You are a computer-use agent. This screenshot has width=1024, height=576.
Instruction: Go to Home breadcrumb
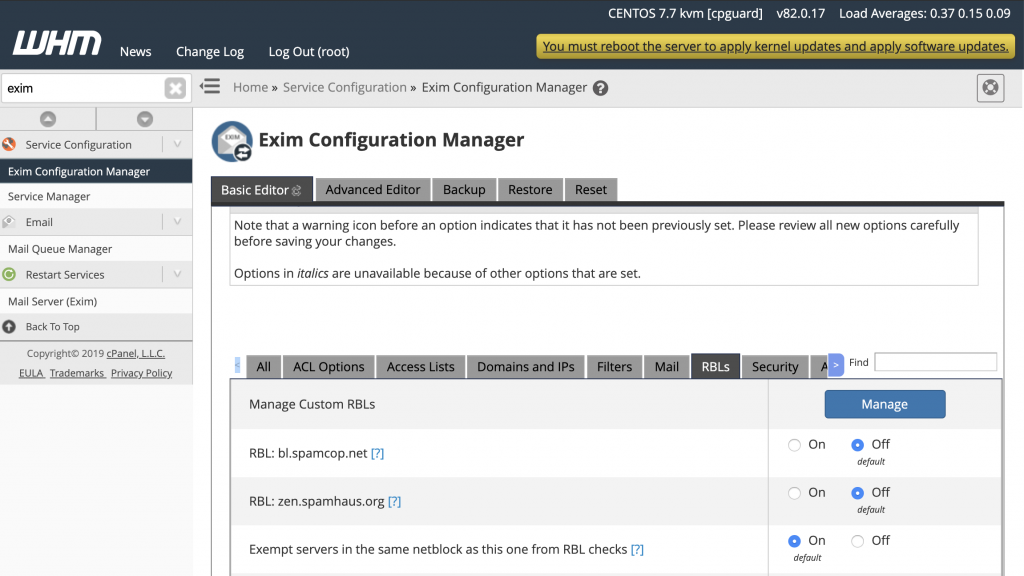click(251, 88)
